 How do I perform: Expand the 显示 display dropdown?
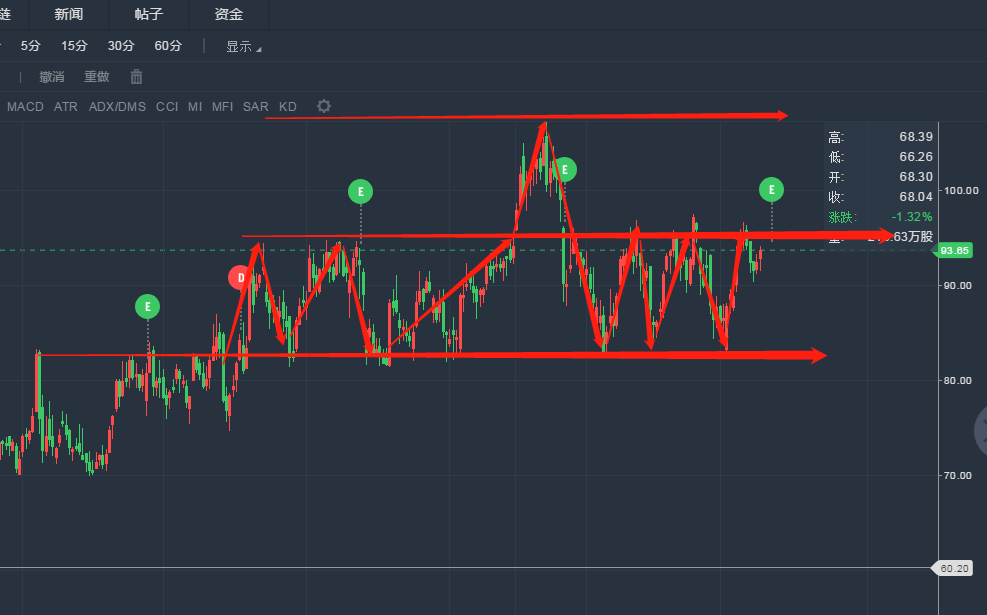click(x=243, y=46)
